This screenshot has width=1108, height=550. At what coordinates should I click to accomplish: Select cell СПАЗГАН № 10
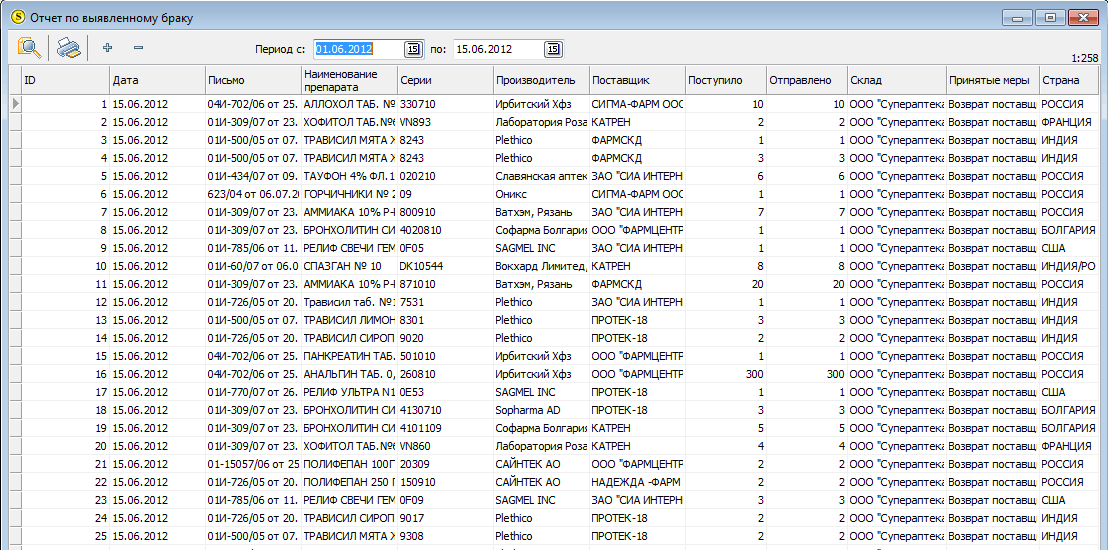click(x=350, y=266)
